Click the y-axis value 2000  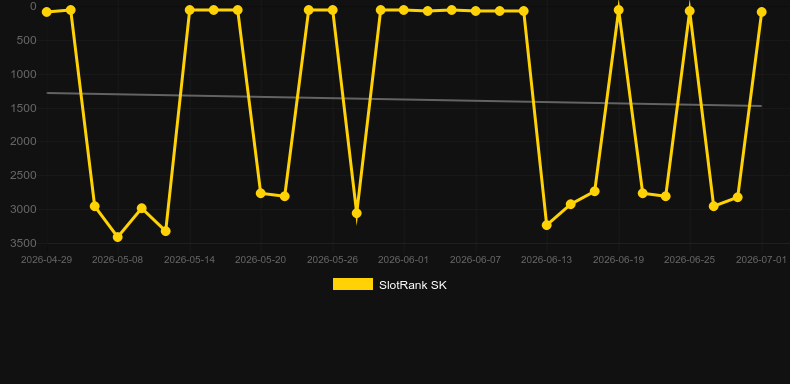24,142
